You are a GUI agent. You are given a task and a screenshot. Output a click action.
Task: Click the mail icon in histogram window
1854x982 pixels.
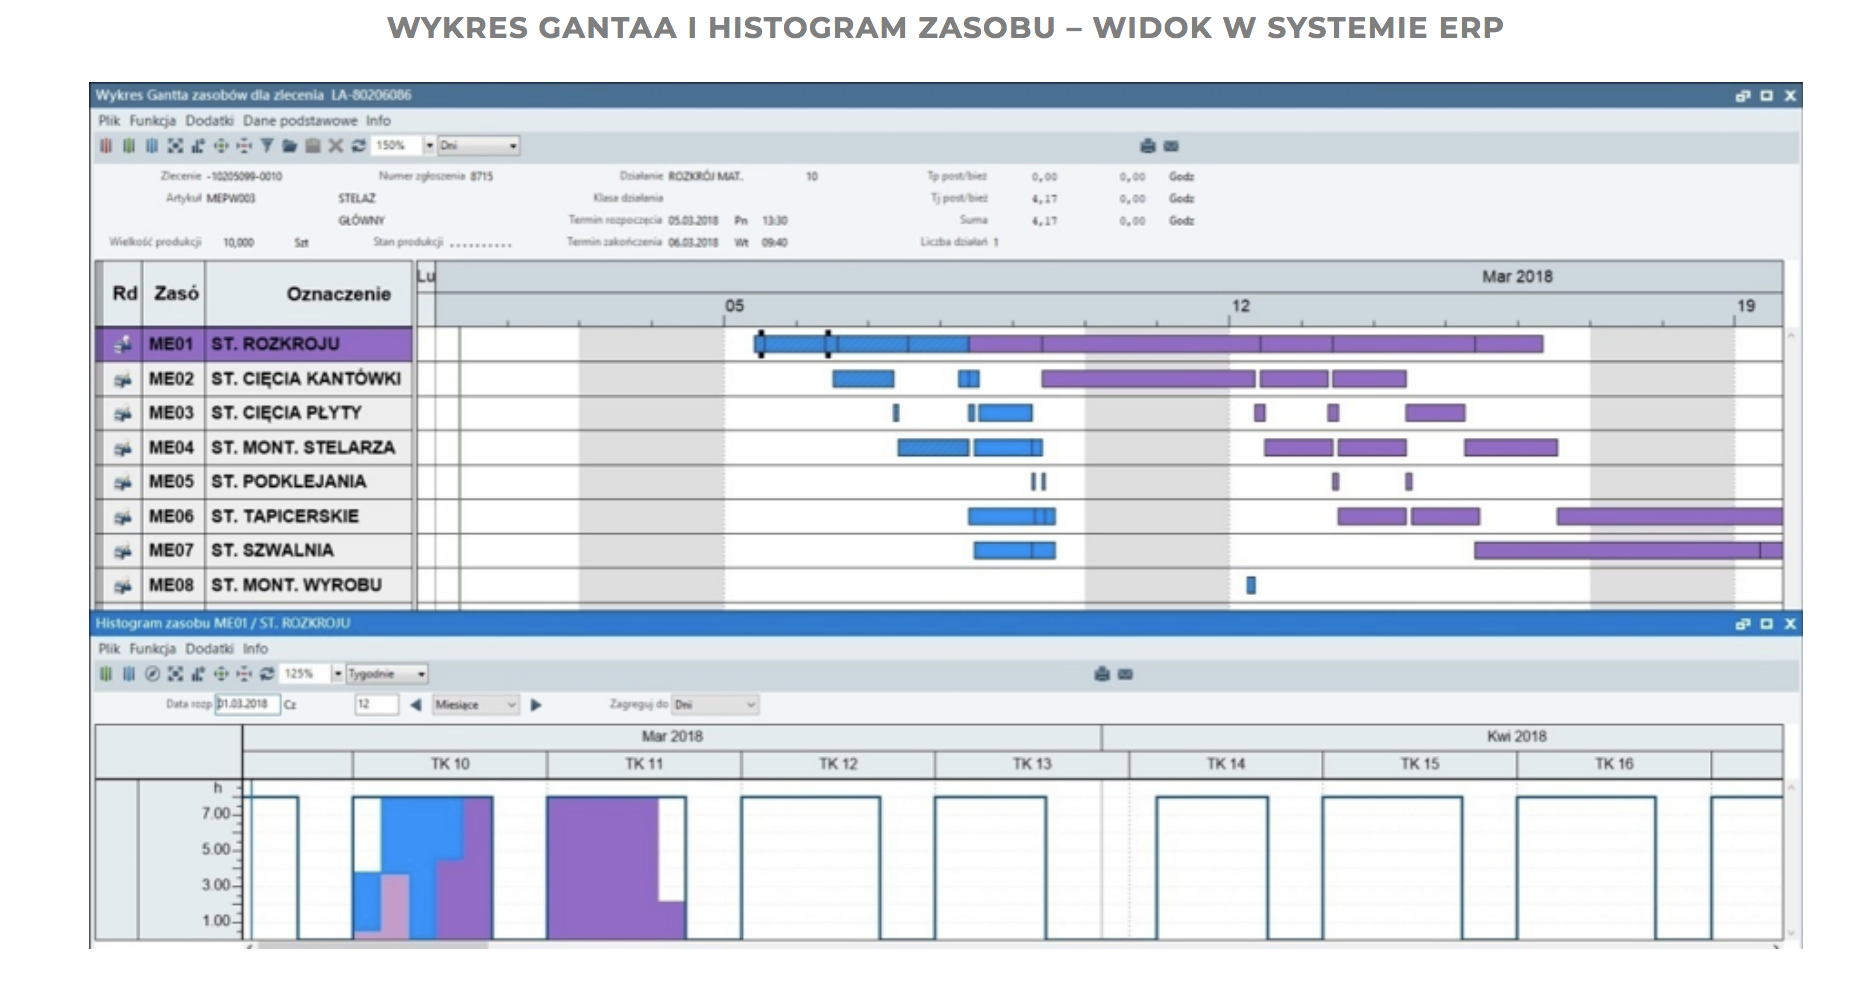[x=1125, y=674]
